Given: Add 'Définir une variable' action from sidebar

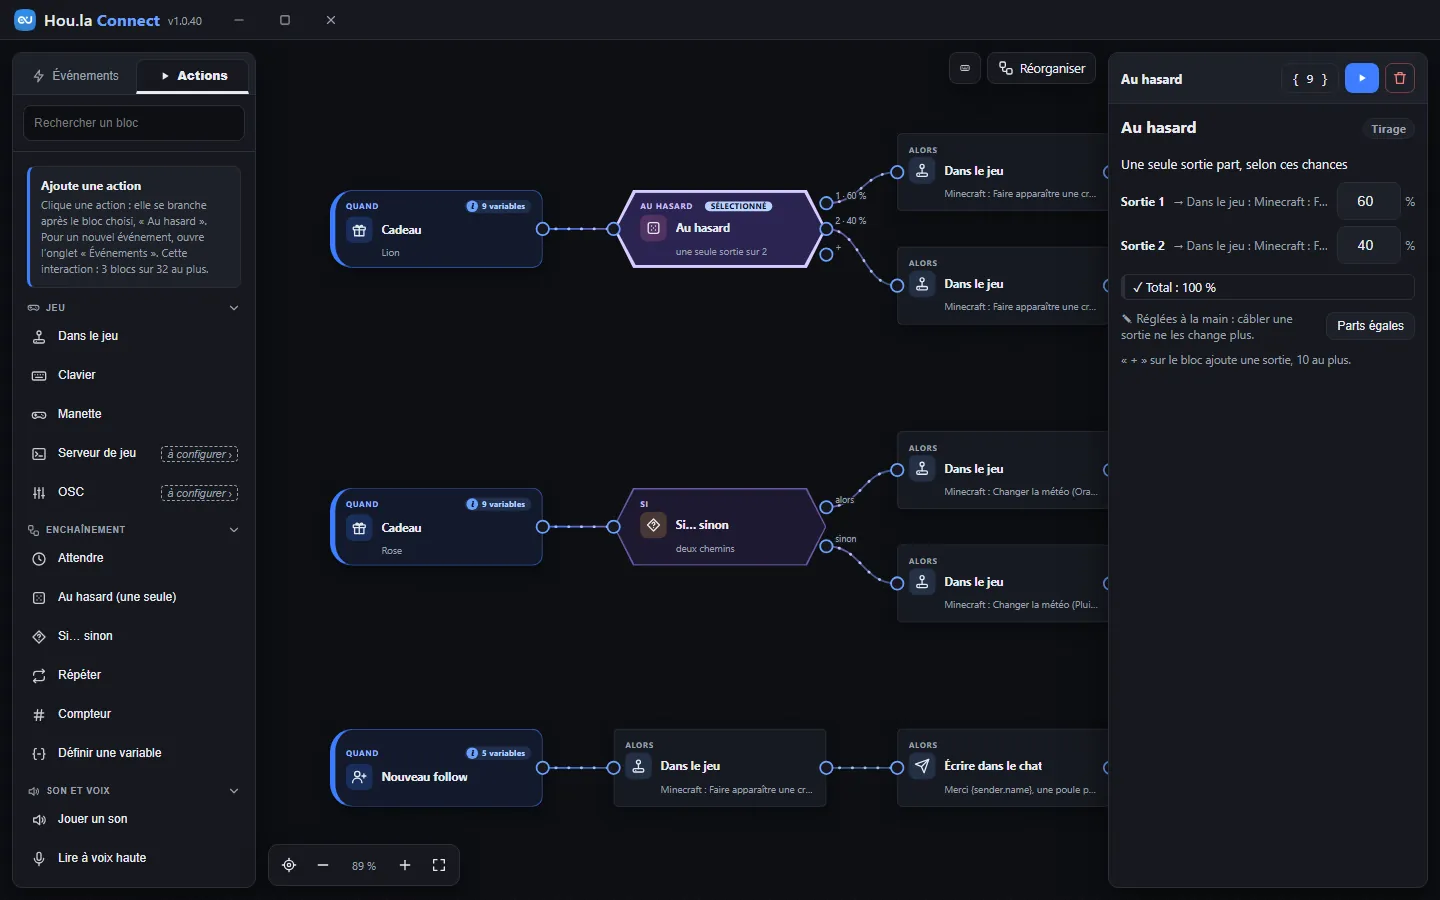Looking at the screenshot, I should 134,753.
